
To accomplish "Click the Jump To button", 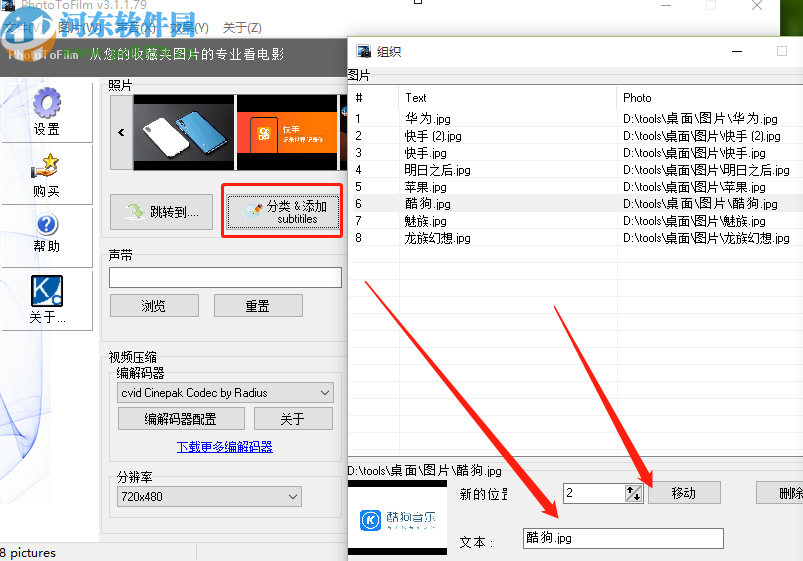I will point(161,212).
